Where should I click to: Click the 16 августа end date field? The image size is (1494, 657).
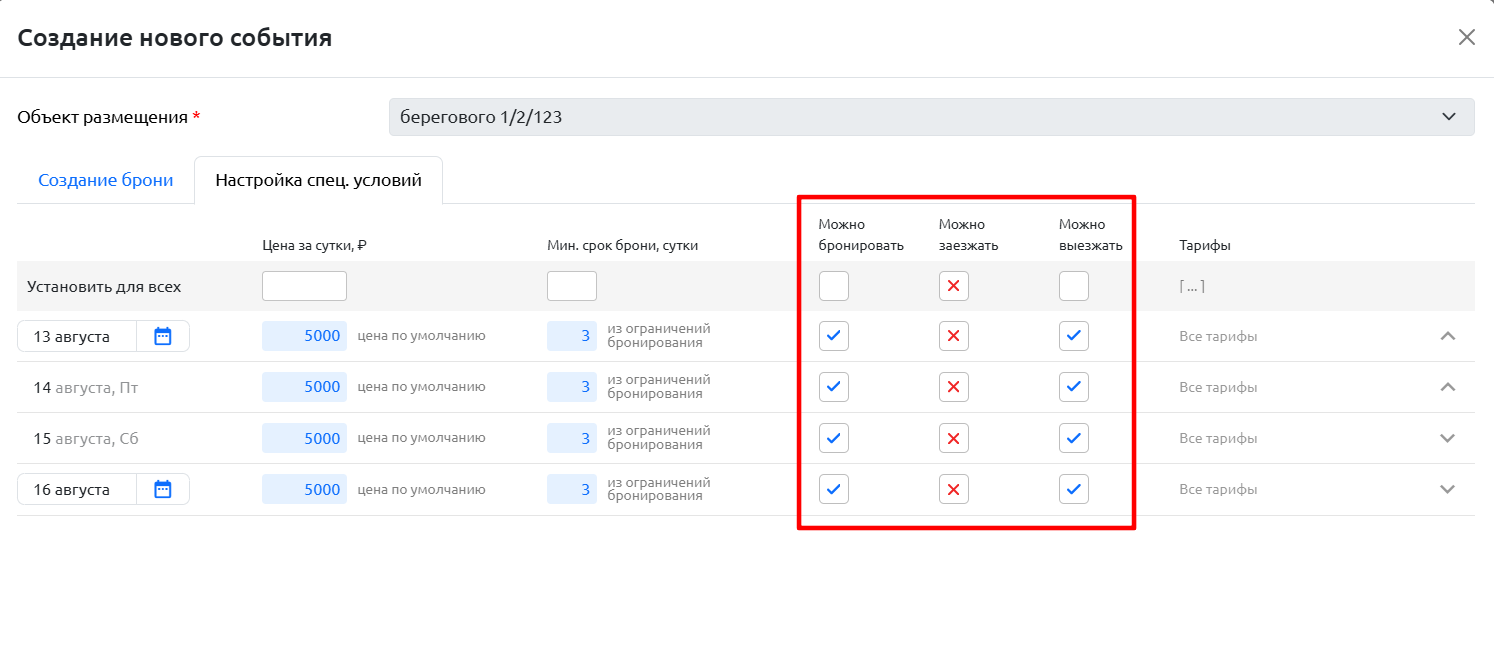click(x=77, y=489)
